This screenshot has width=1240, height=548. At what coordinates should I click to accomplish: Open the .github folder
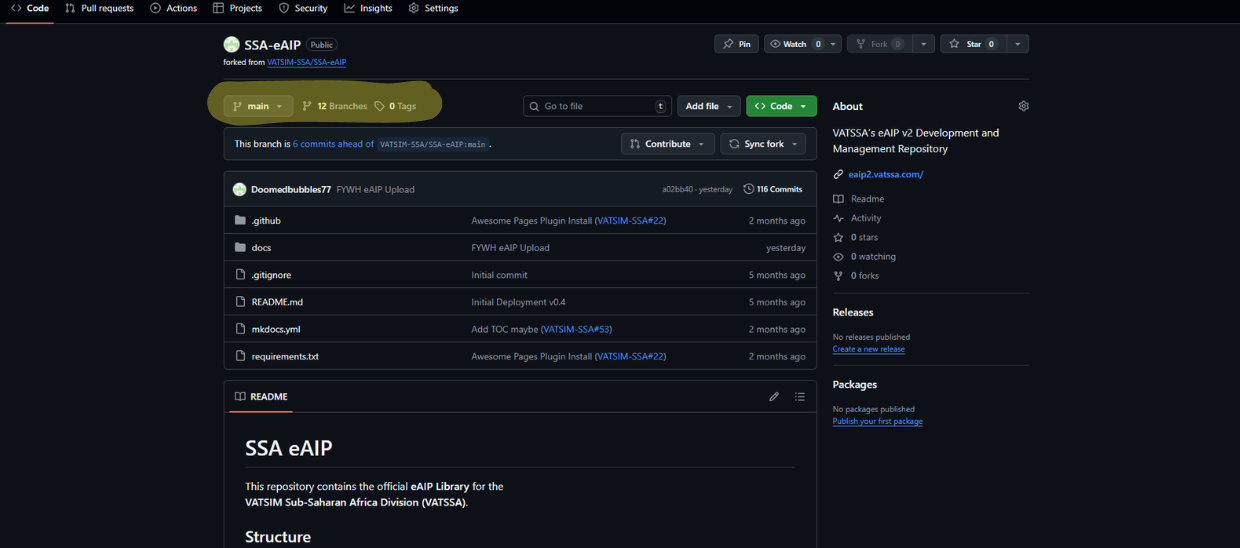coord(266,220)
